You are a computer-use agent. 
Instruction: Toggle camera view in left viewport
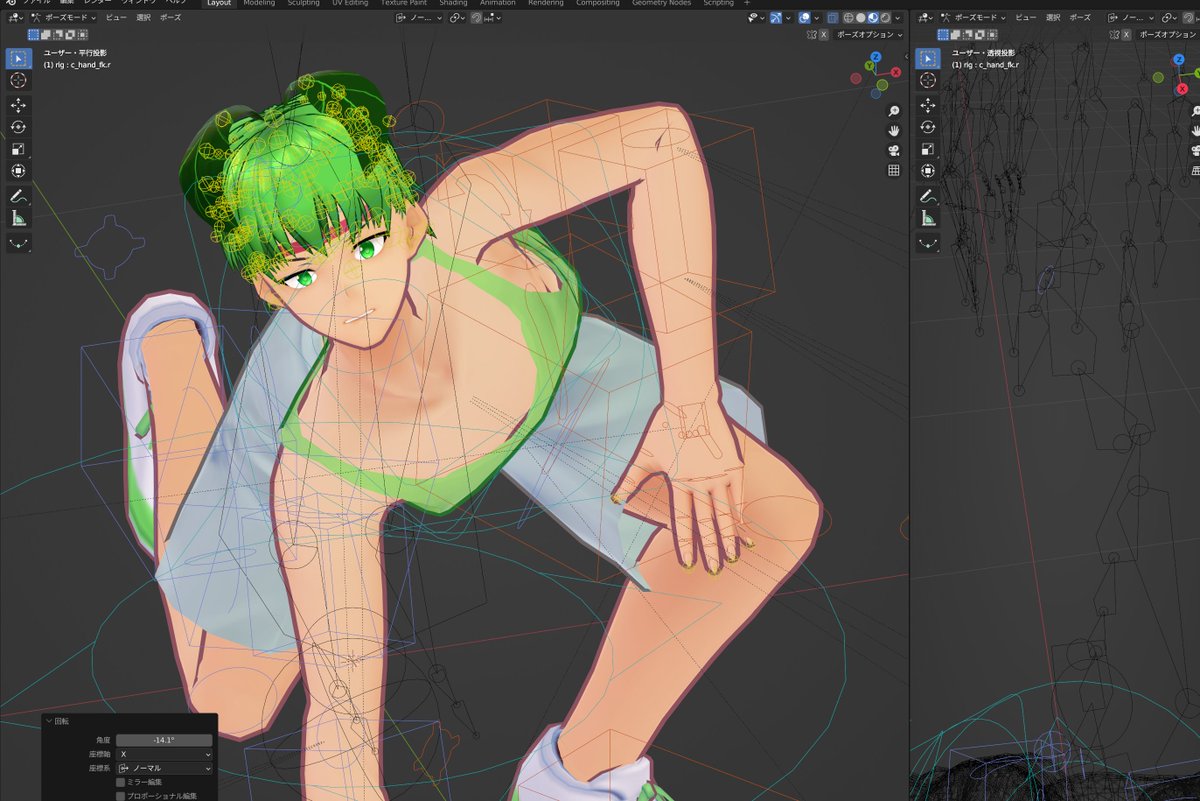[x=894, y=151]
